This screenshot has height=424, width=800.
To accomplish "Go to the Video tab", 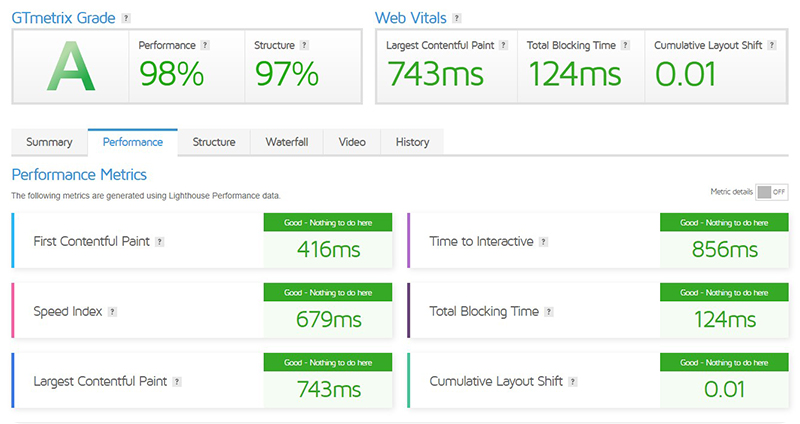I will click(352, 142).
